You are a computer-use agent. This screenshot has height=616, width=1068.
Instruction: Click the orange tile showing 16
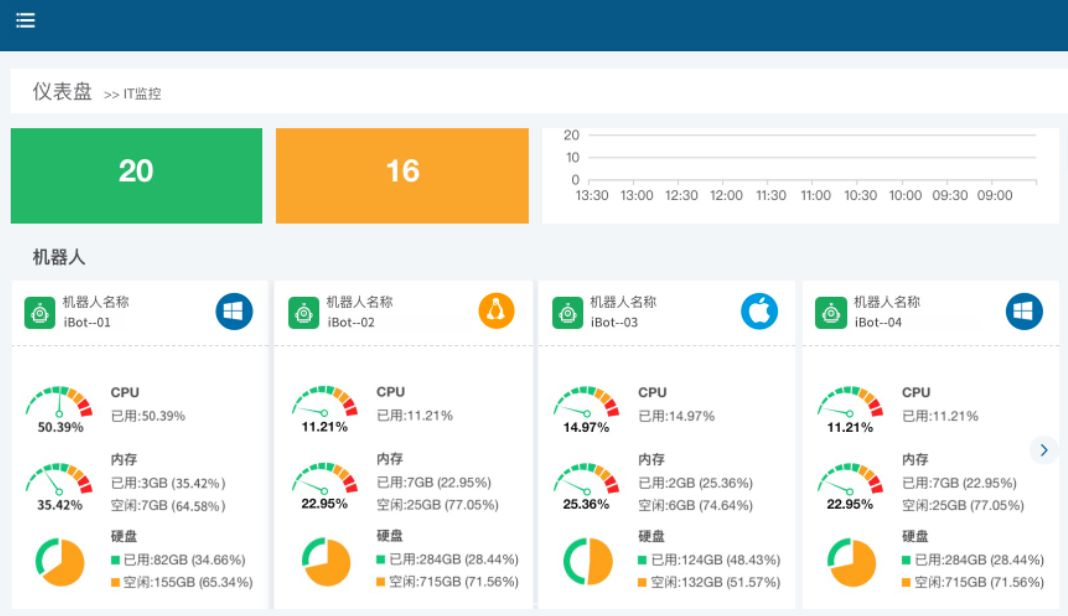[x=402, y=176]
